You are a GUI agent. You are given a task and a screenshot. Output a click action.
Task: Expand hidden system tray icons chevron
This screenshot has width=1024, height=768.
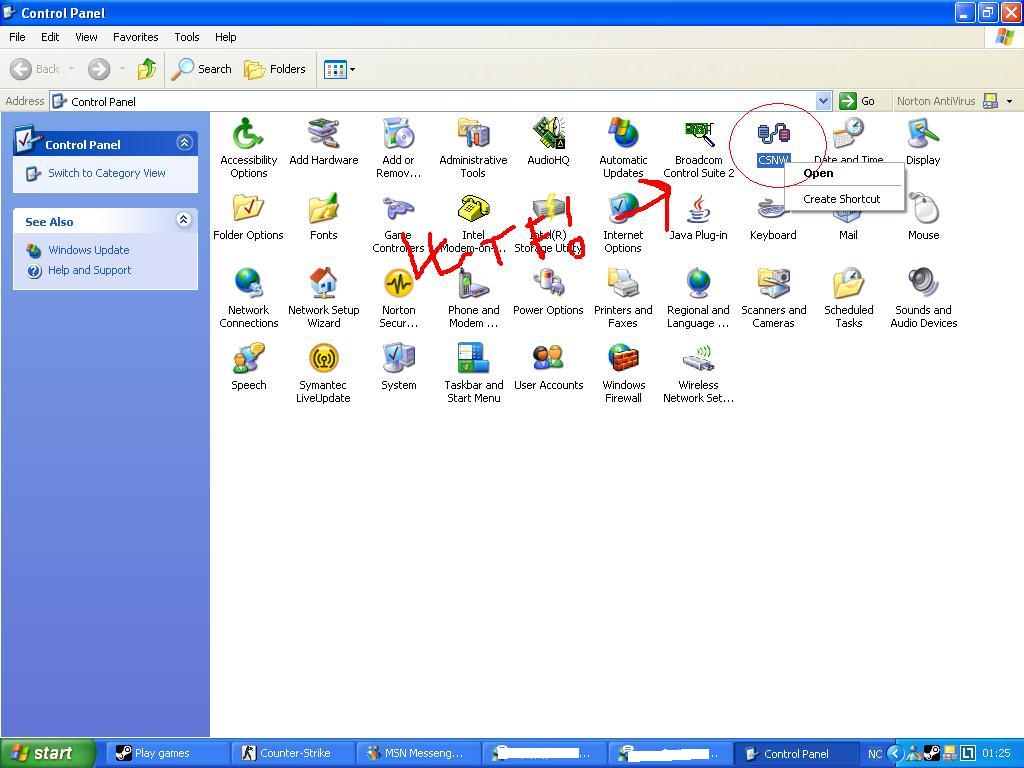coord(896,754)
